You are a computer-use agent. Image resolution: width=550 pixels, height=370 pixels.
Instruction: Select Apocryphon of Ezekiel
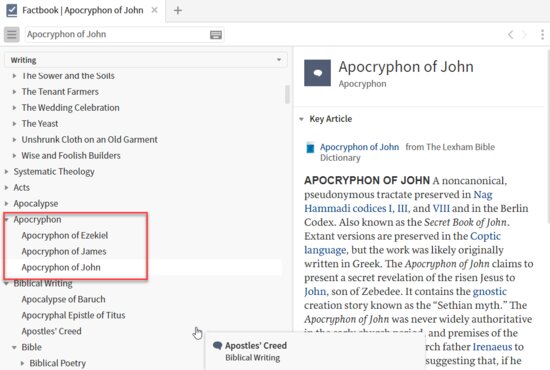click(x=65, y=235)
